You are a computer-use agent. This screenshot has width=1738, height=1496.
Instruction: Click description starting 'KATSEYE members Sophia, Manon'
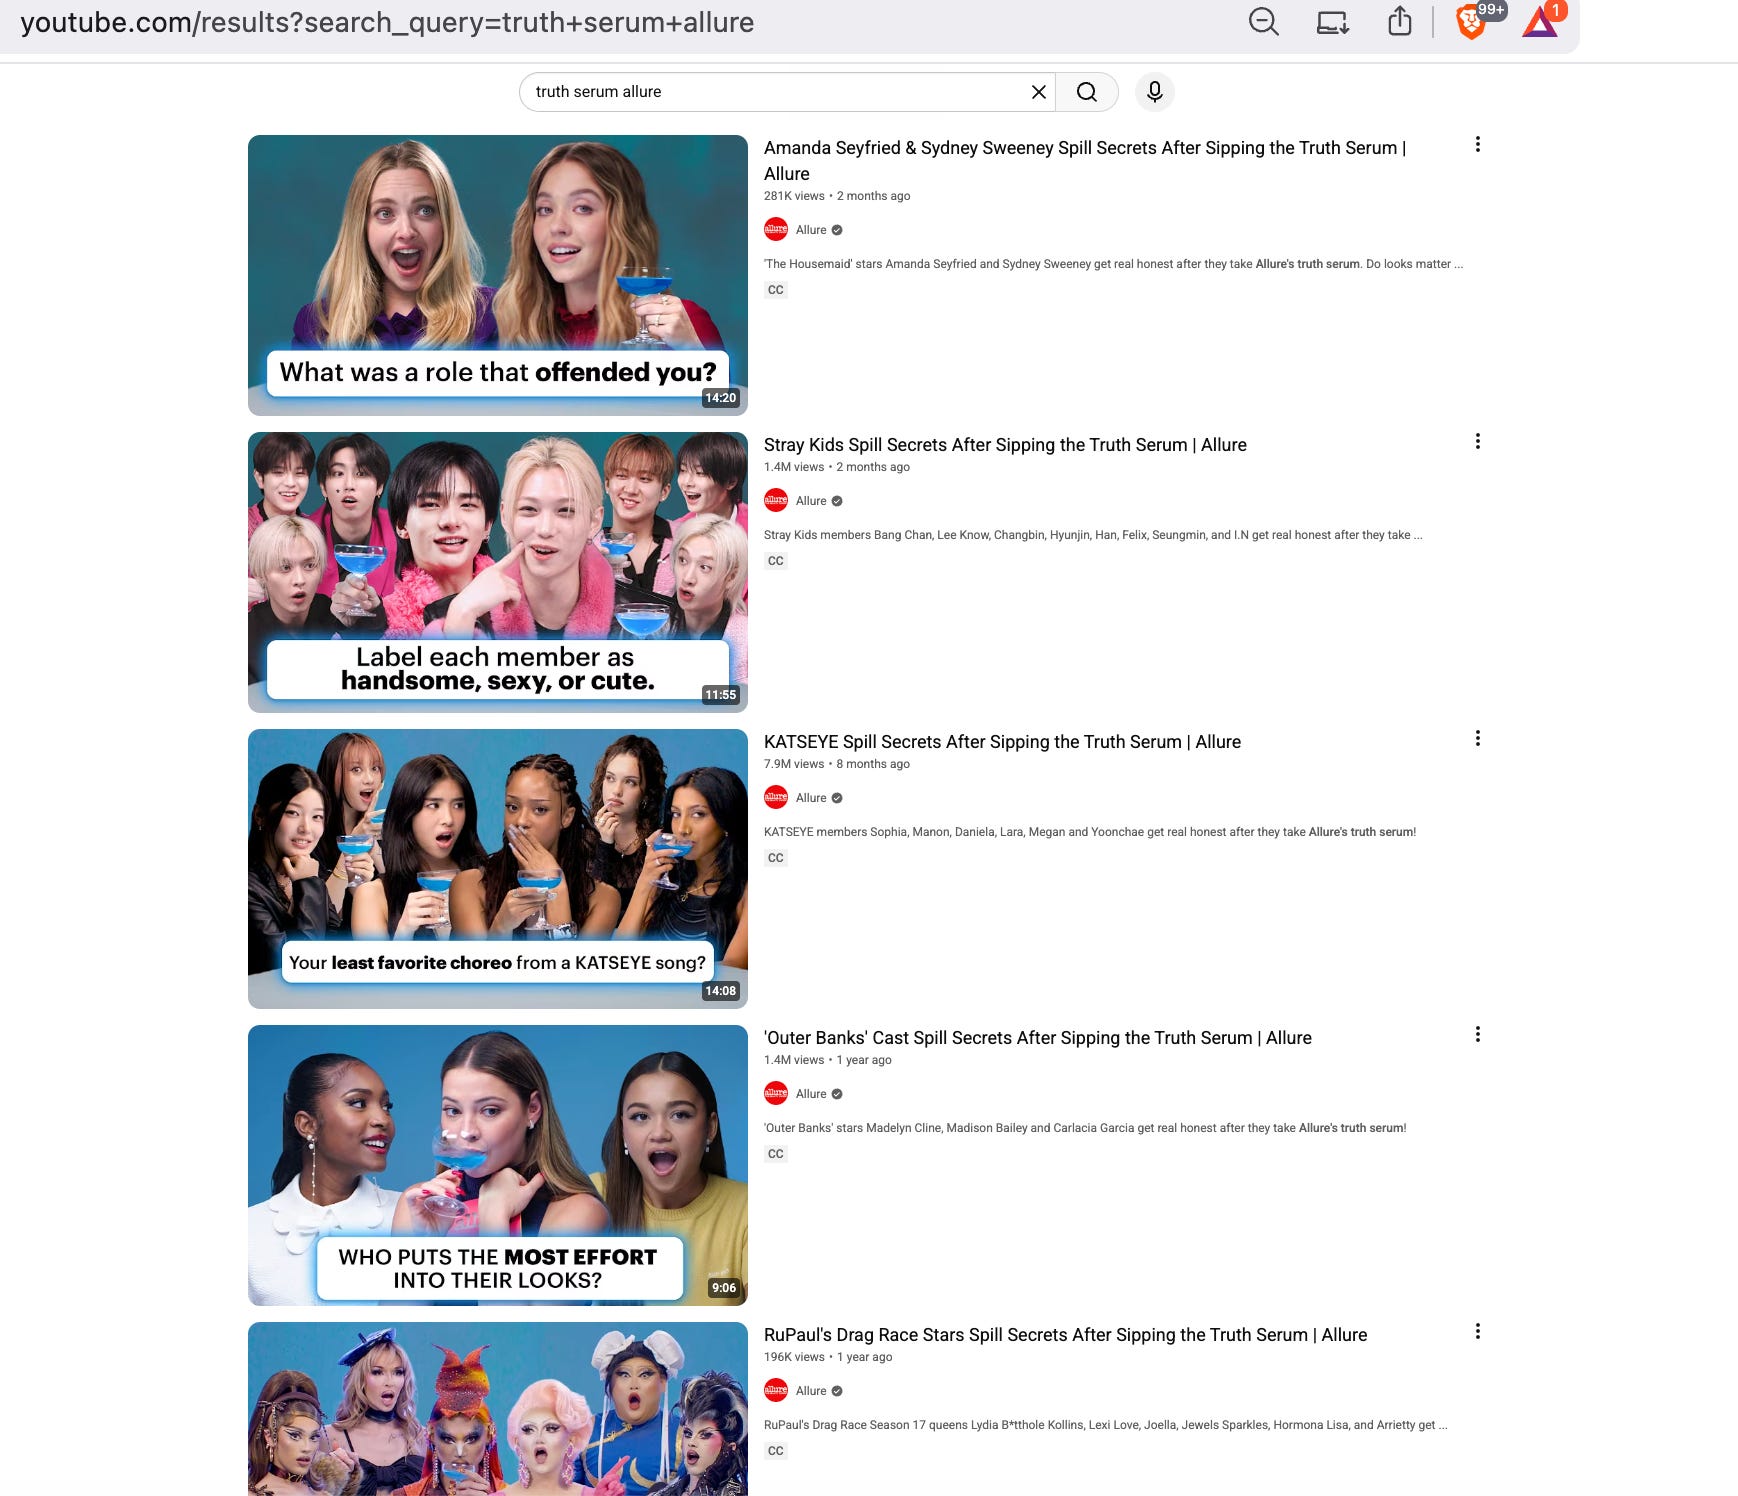1090,832
